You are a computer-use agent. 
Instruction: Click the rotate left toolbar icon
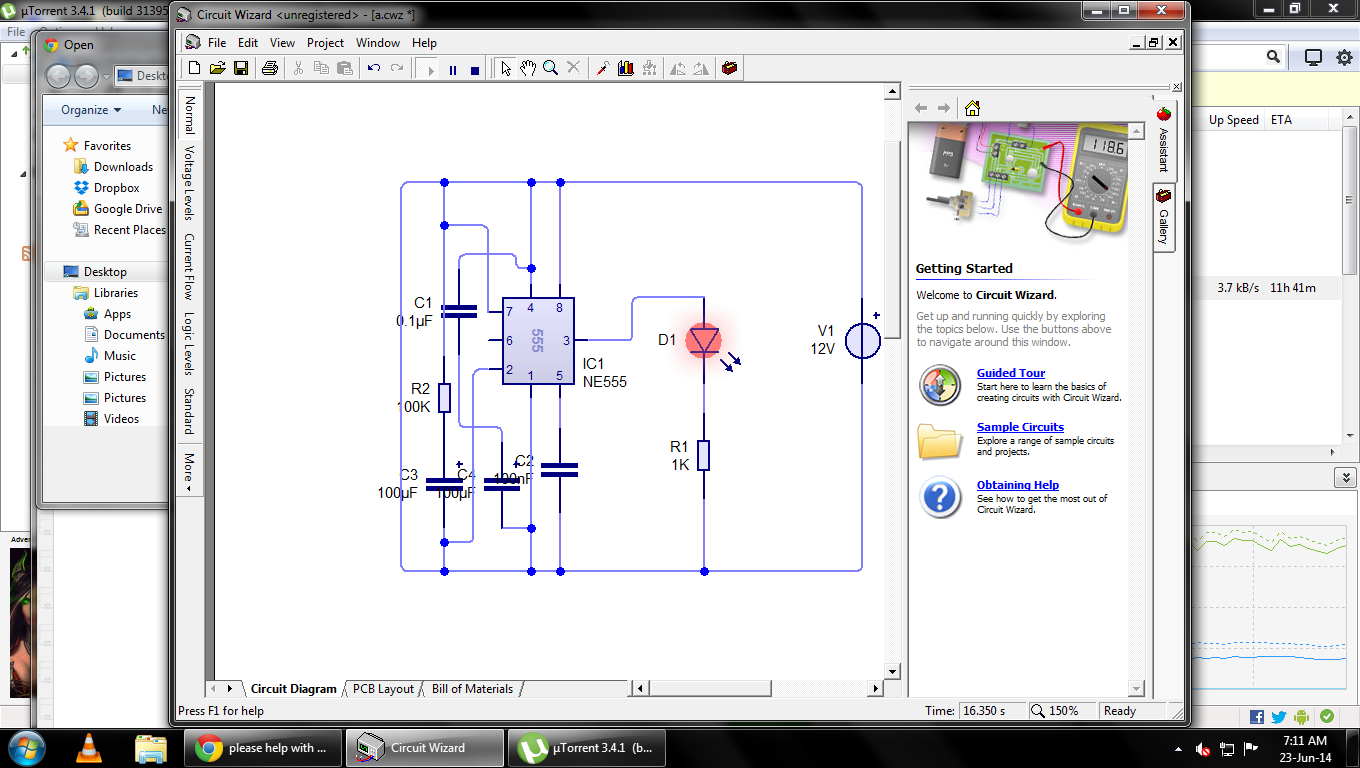(x=678, y=68)
